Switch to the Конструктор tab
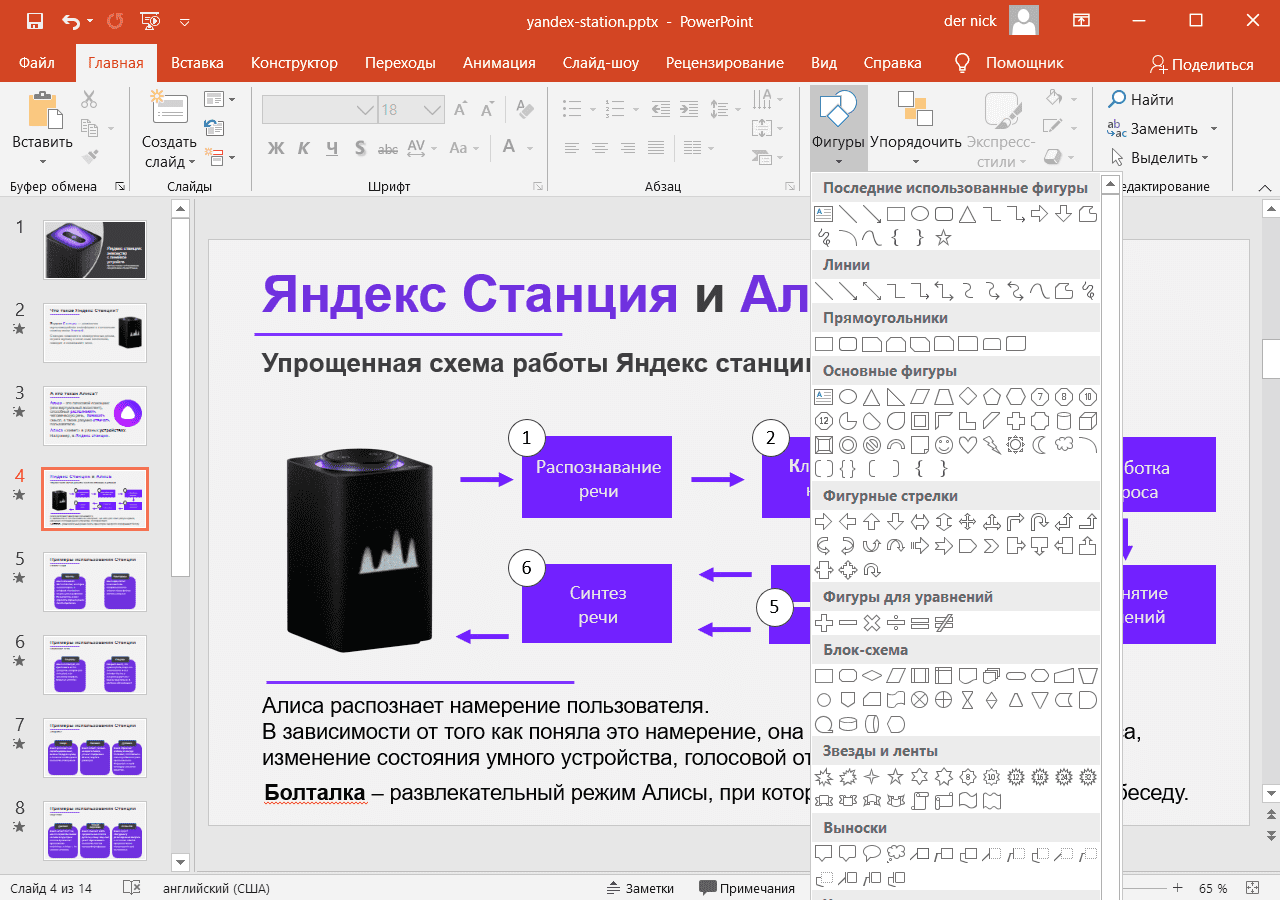Screen dimensions: 1280x900 294,63
